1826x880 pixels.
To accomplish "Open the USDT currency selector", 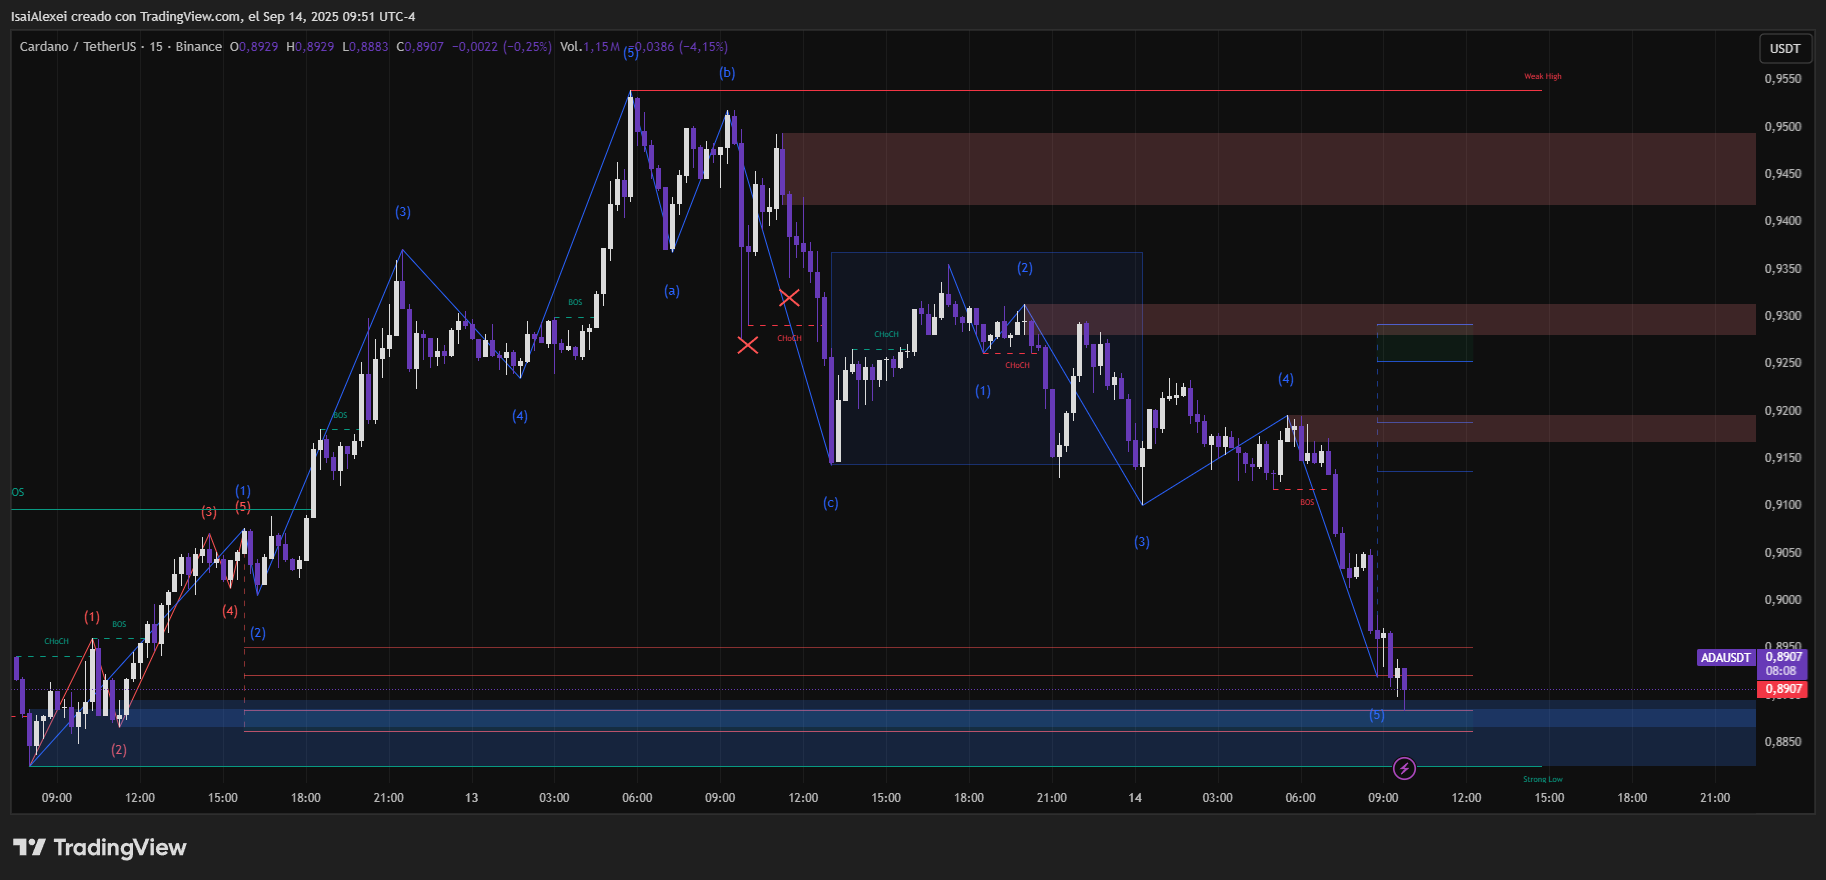I will 1784,48.
